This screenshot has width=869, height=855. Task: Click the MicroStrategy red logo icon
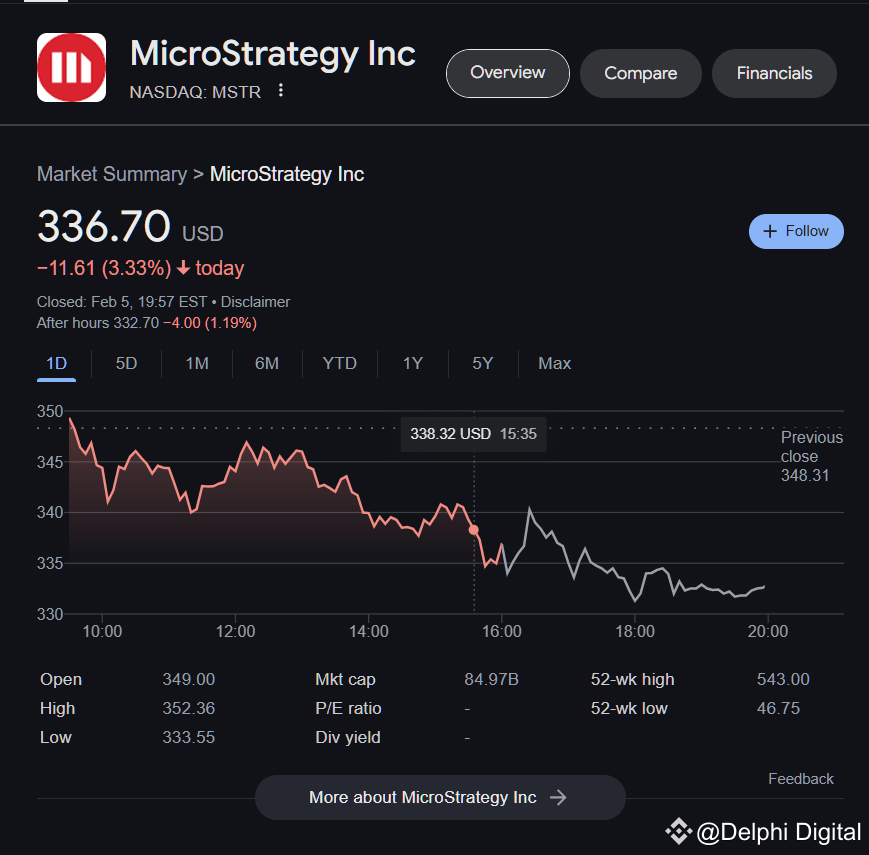(x=71, y=68)
